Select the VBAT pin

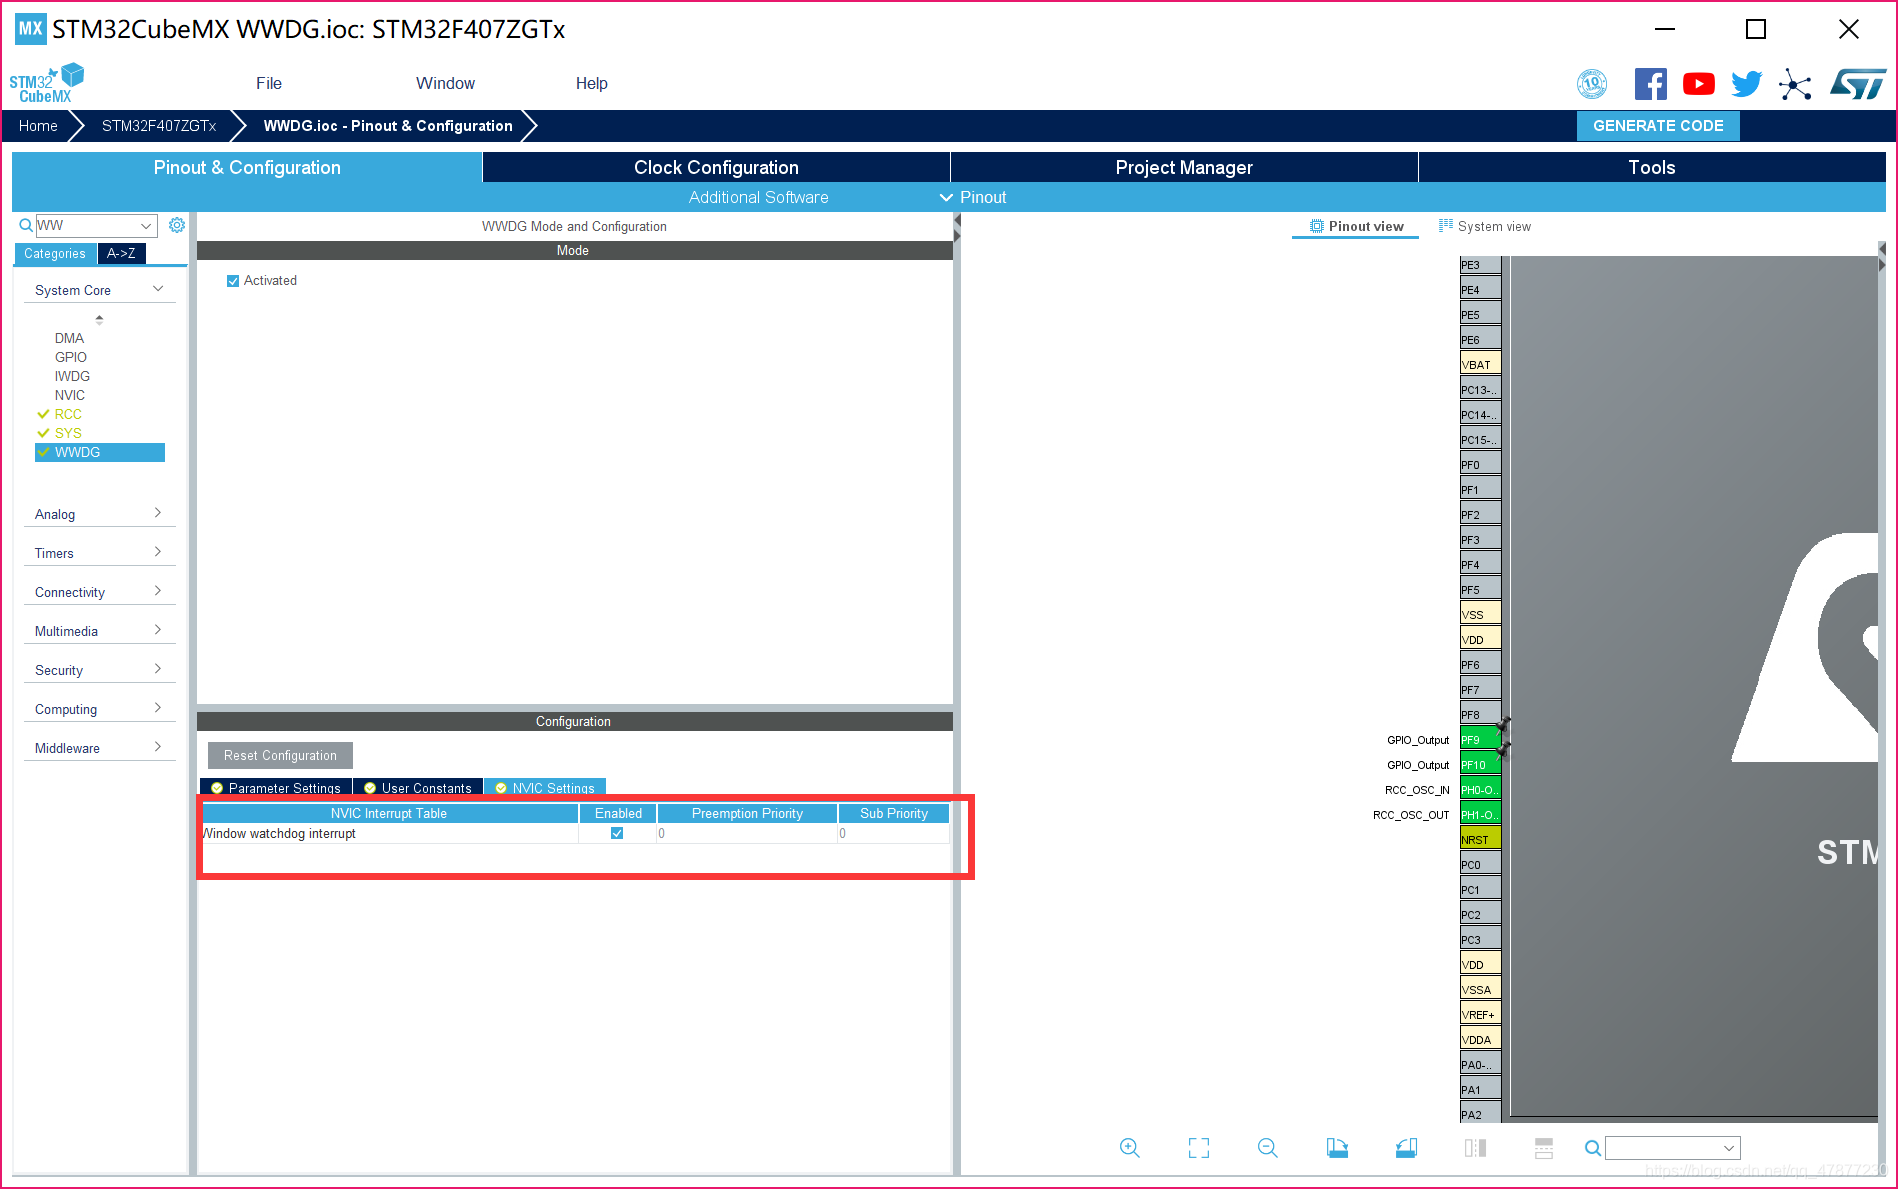click(x=1480, y=365)
